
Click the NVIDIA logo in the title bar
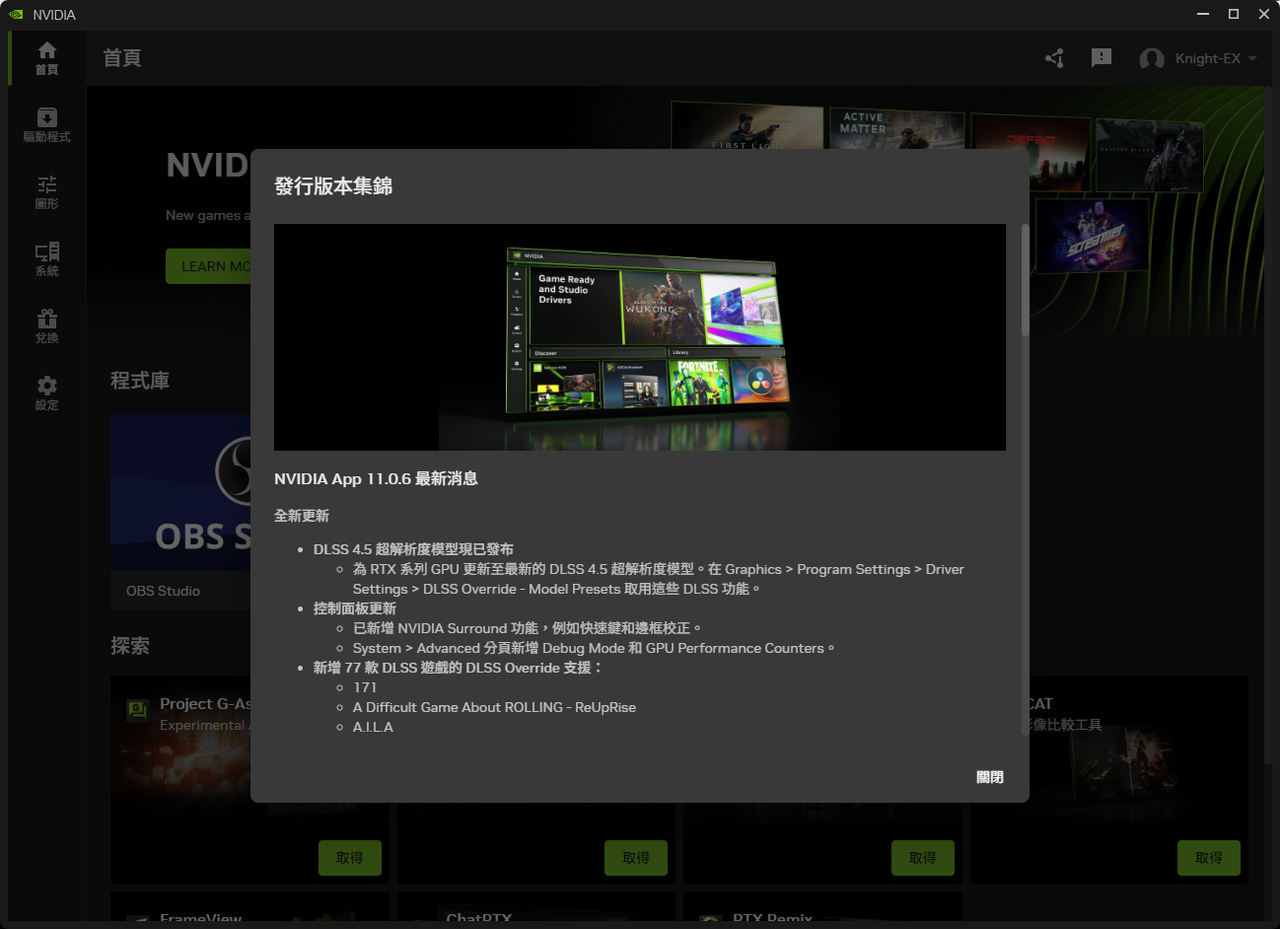pyautogui.click(x=15, y=14)
